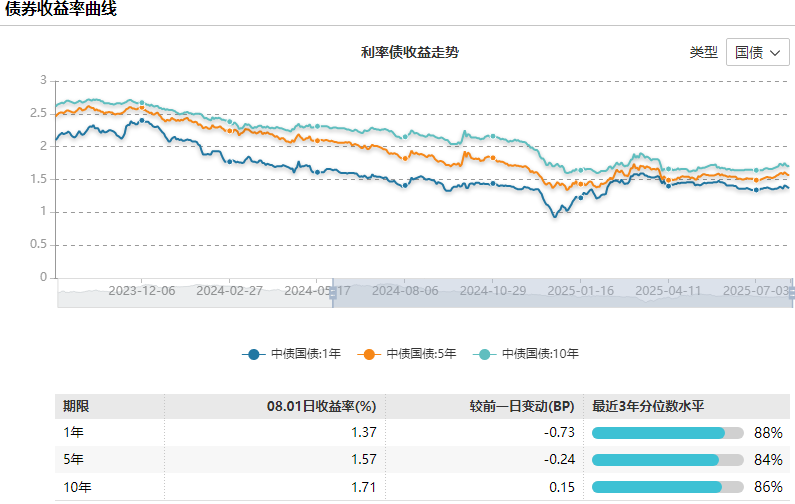This screenshot has width=795, height=504.
Task: Click the 2023-12-06 axis date label
Action: [141, 291]
